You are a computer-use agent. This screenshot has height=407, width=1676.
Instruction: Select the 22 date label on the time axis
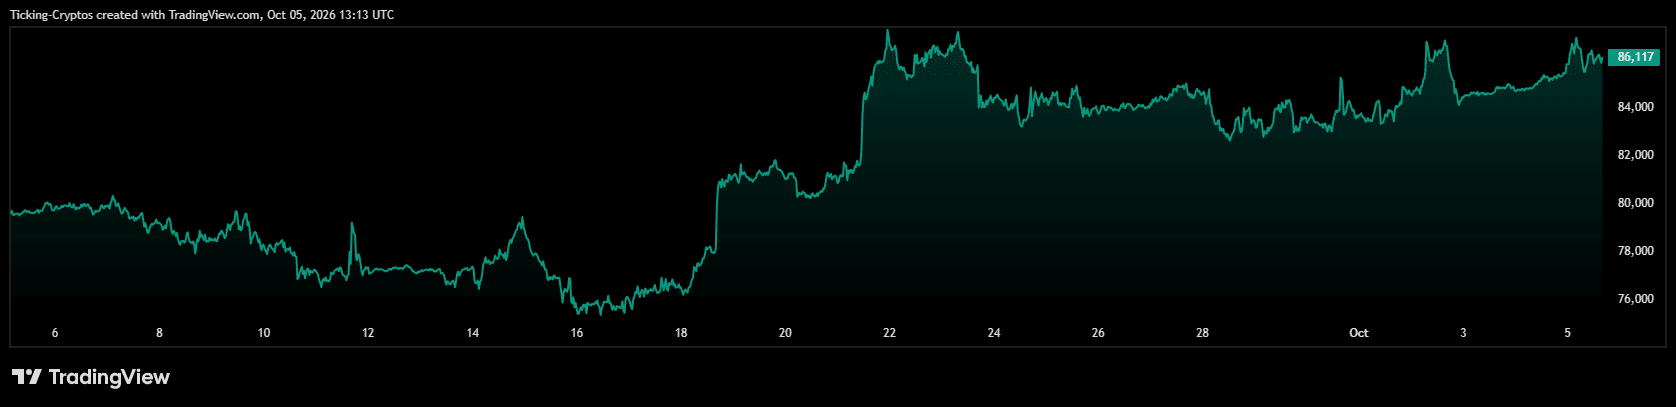click(x=889, y=333)
